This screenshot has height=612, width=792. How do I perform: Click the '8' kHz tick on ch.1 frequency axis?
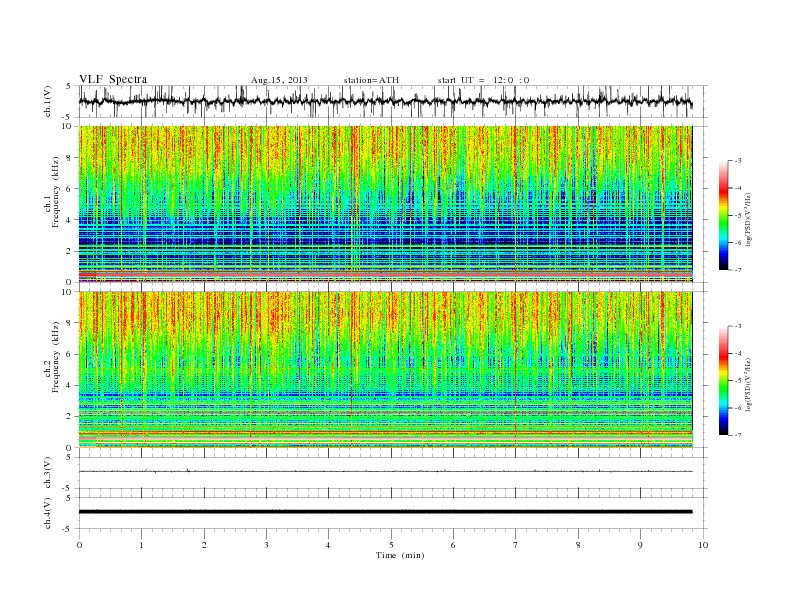(x=69, y=158)
